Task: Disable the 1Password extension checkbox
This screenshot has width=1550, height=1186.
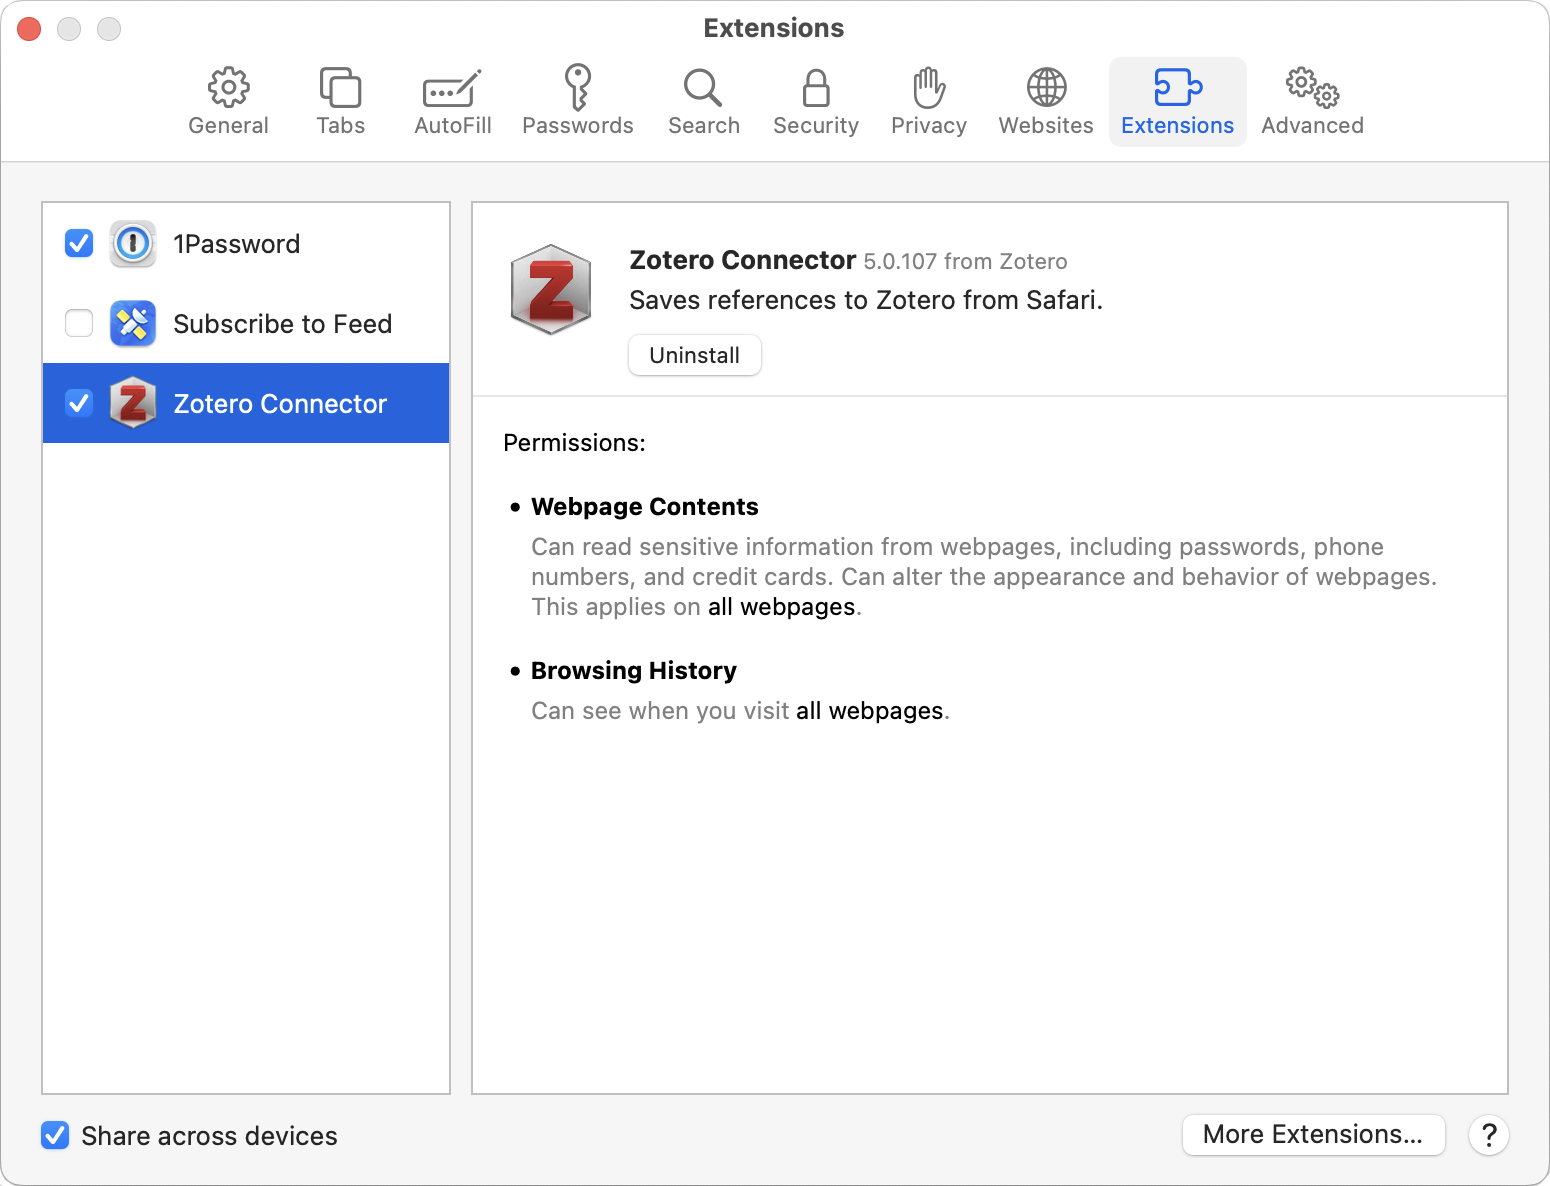Action: pos(79,244)
